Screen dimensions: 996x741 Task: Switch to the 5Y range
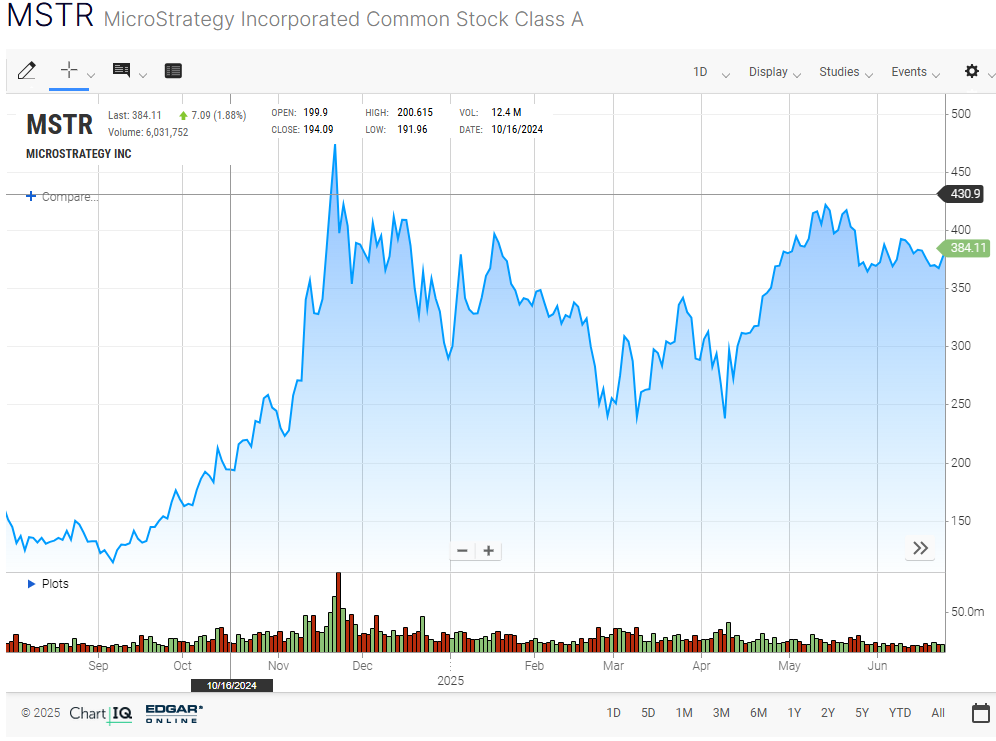point(862,713)
